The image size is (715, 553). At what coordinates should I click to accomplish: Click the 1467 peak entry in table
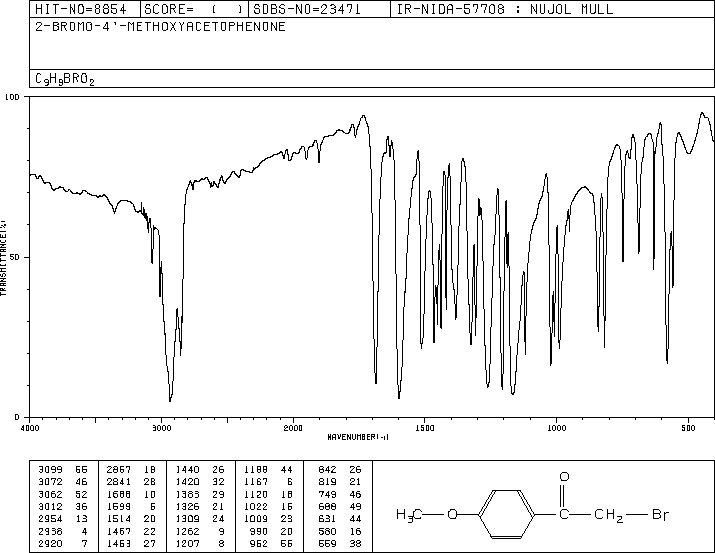(x=131, y=532)
